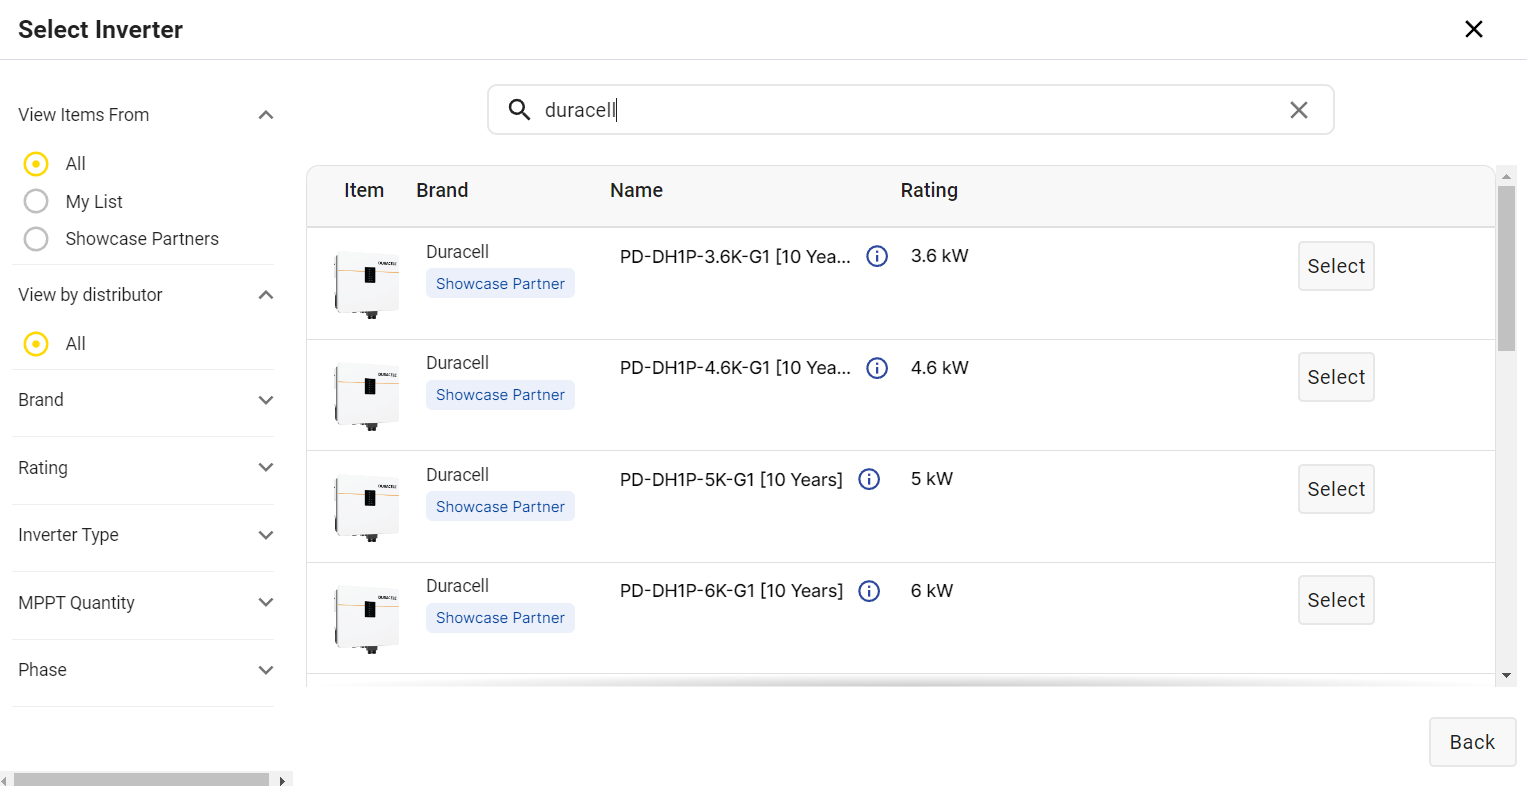
Task: Expand the Rating filter
Action: pos(266,467)
